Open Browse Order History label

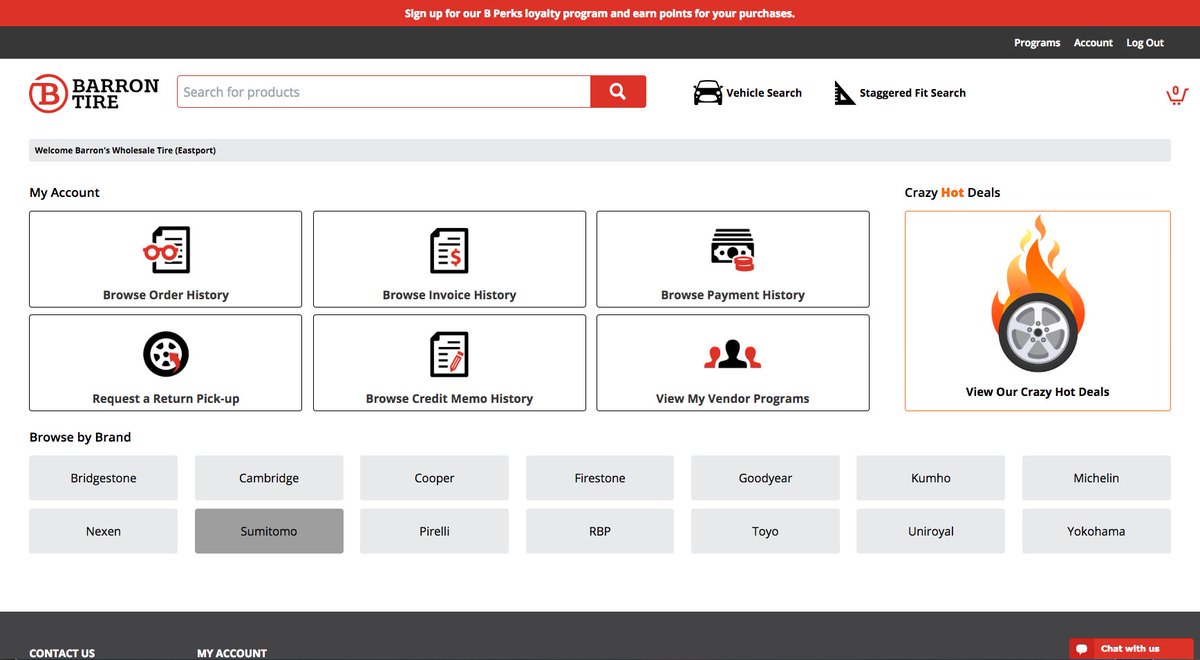click(x=166, y=295)
